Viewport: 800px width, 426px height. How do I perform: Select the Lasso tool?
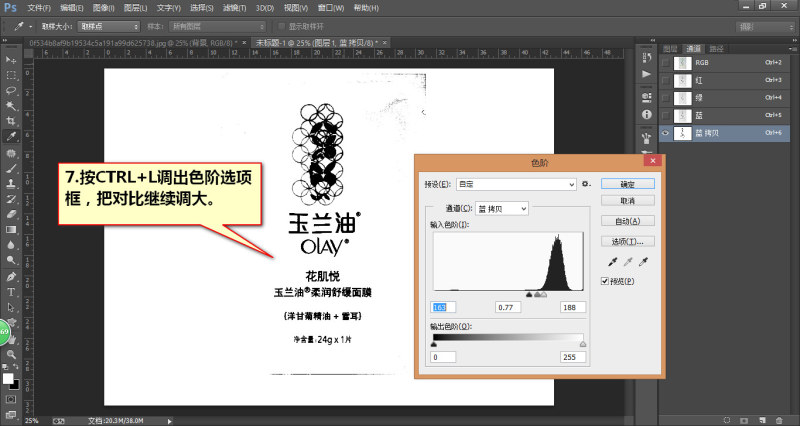pyautogui.click(x=11, y=90)
